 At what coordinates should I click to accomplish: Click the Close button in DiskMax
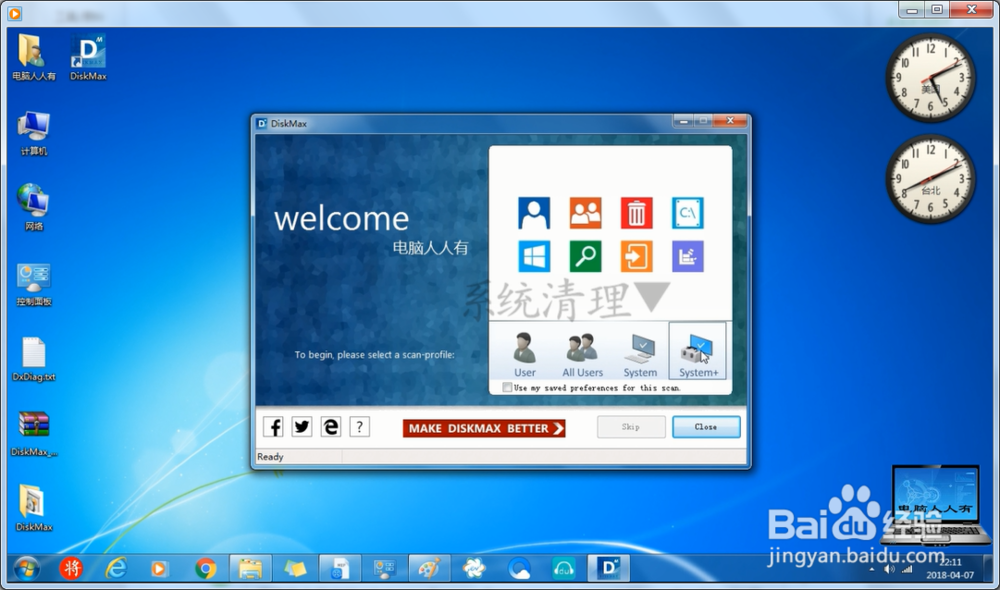[706, 427]
